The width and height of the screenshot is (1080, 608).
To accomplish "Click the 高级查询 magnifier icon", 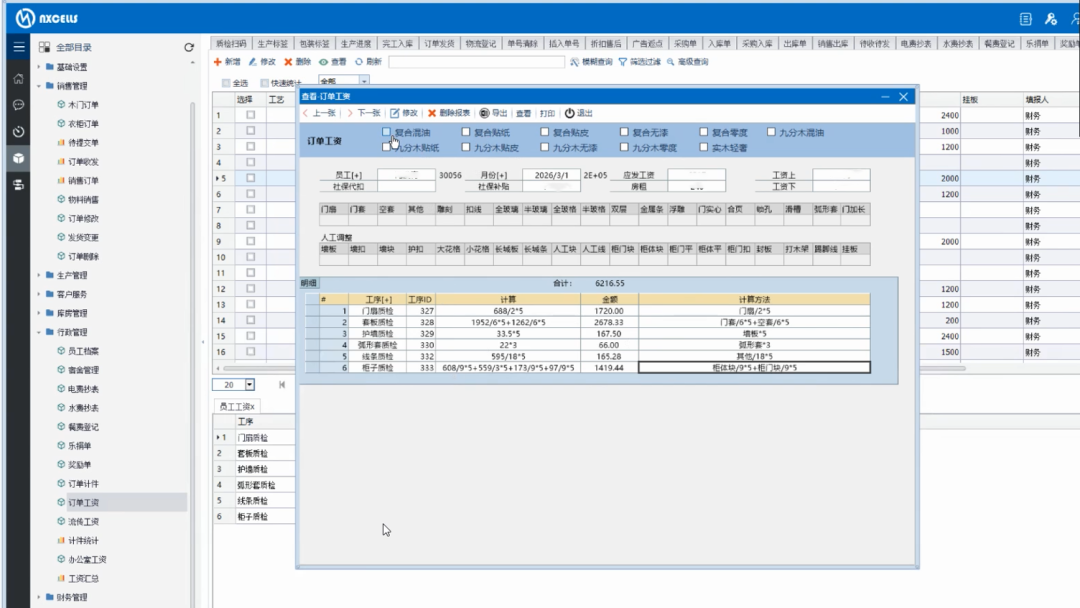I will 670,62.
